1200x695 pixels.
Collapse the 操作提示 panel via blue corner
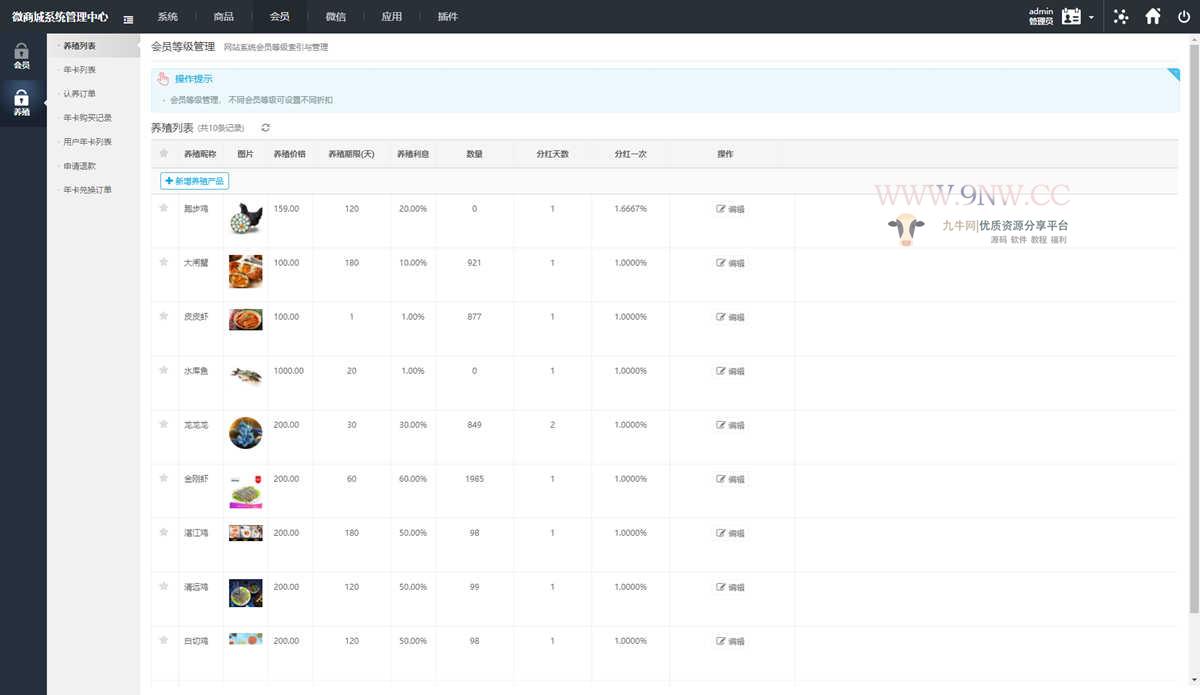(x=1173, y=74)
